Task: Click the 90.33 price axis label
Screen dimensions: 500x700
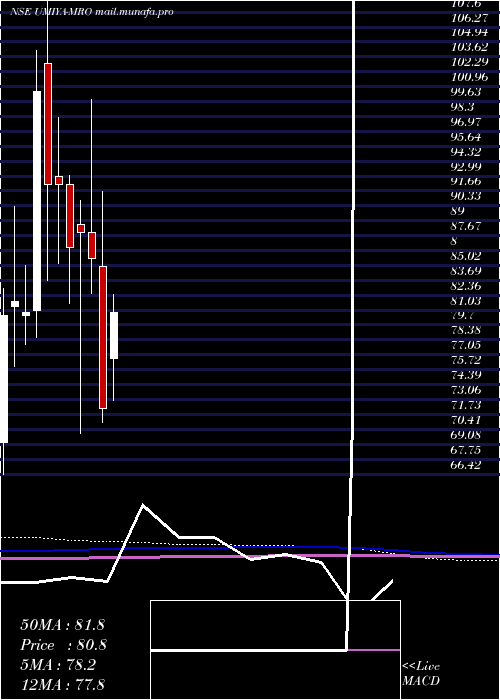Action: click(466, 196)
